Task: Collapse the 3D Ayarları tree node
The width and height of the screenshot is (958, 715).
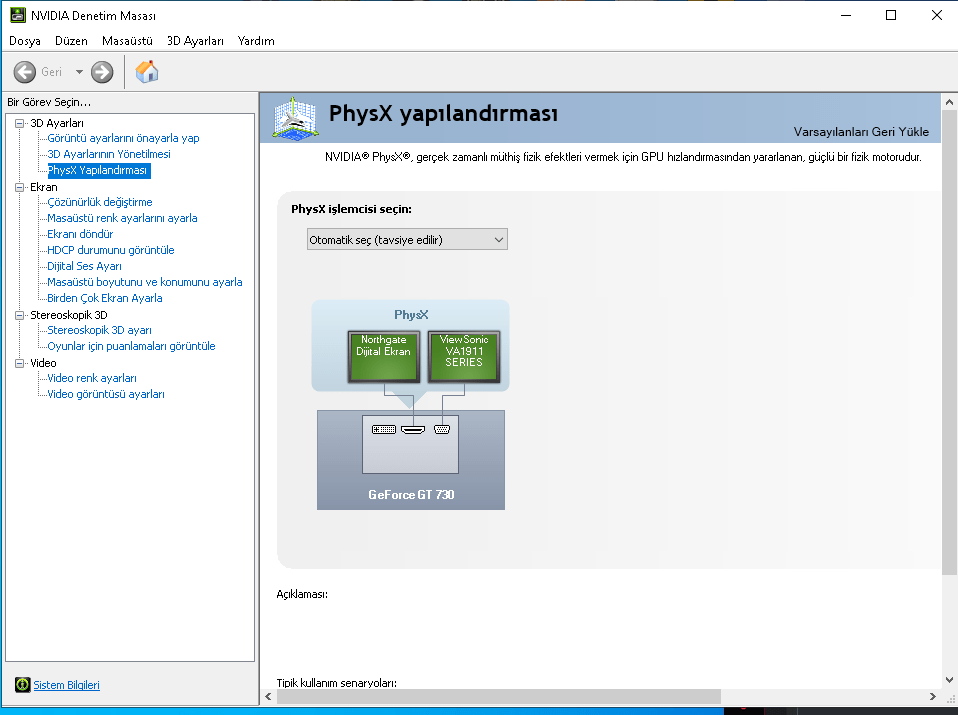Action: click(x=20, y=123)
